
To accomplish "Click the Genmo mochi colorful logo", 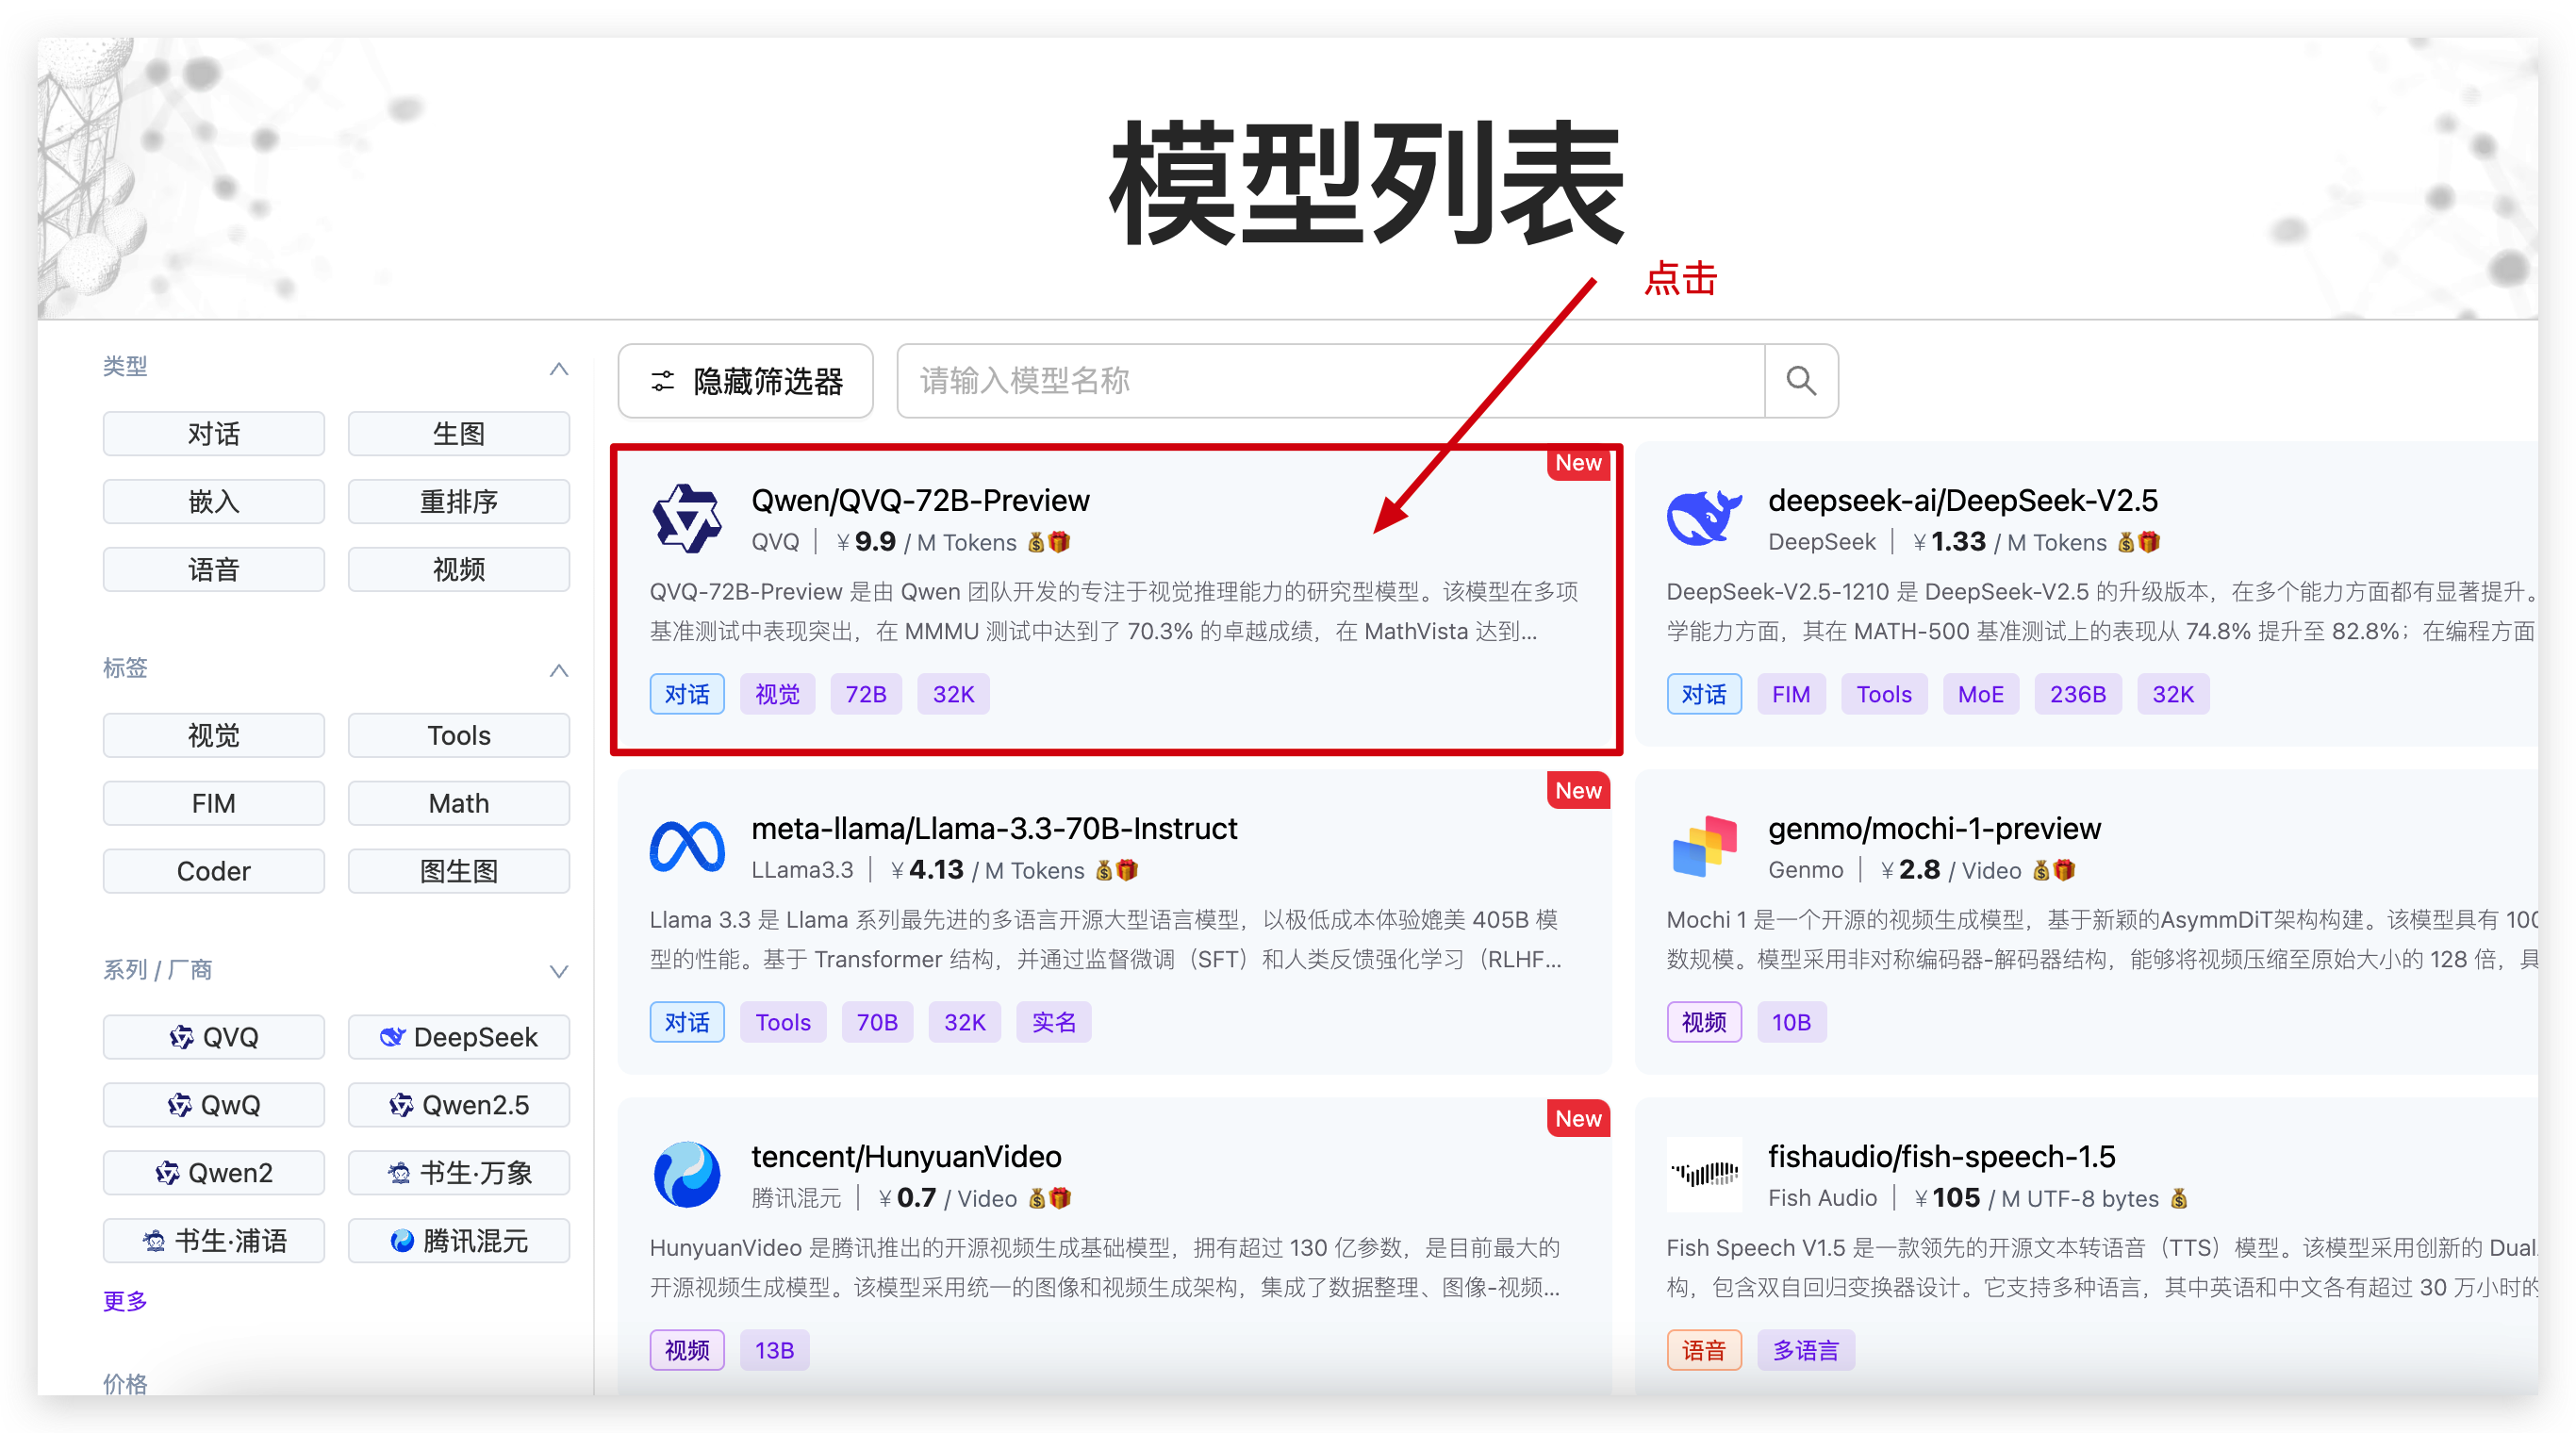I will point(1704,846).
